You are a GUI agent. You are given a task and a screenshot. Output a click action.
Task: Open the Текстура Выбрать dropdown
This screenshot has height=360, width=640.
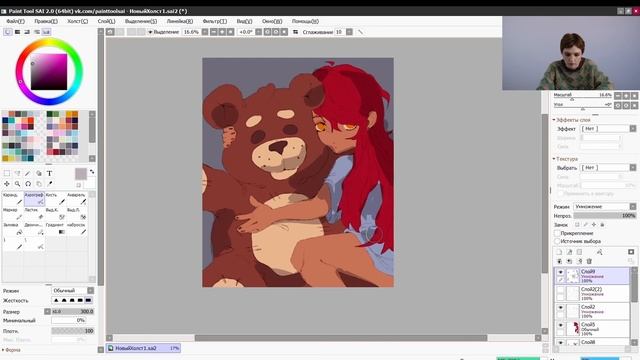pyautogui.click(x=608, y=167)
